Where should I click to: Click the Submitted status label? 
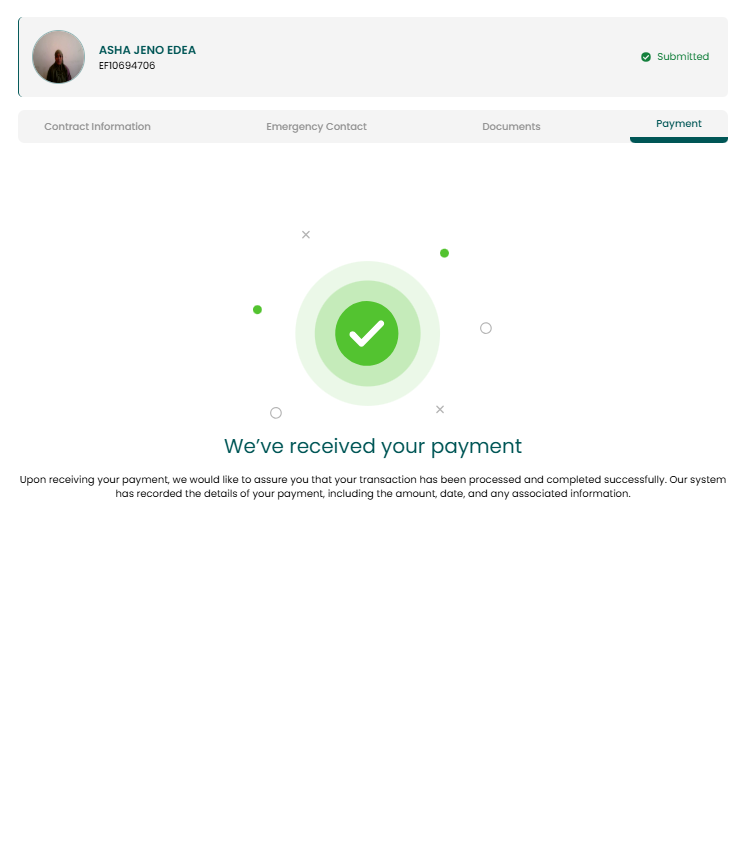coord(683,57)
